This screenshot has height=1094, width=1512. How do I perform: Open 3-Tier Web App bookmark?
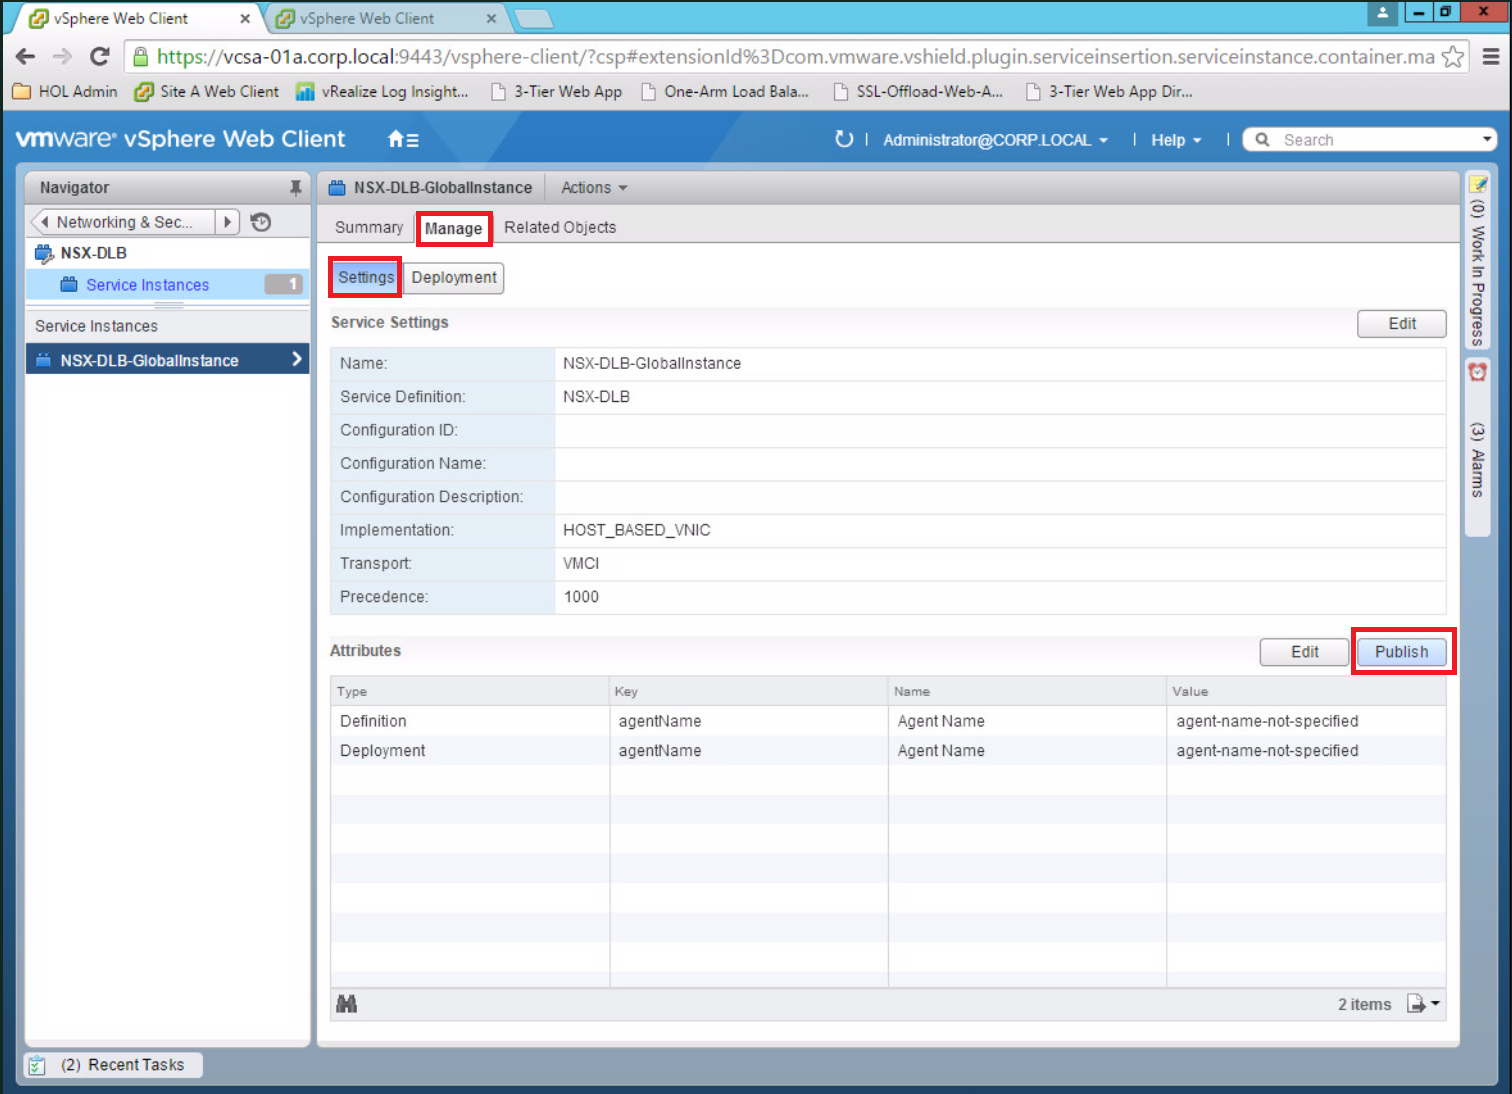[x=556, y=91]
